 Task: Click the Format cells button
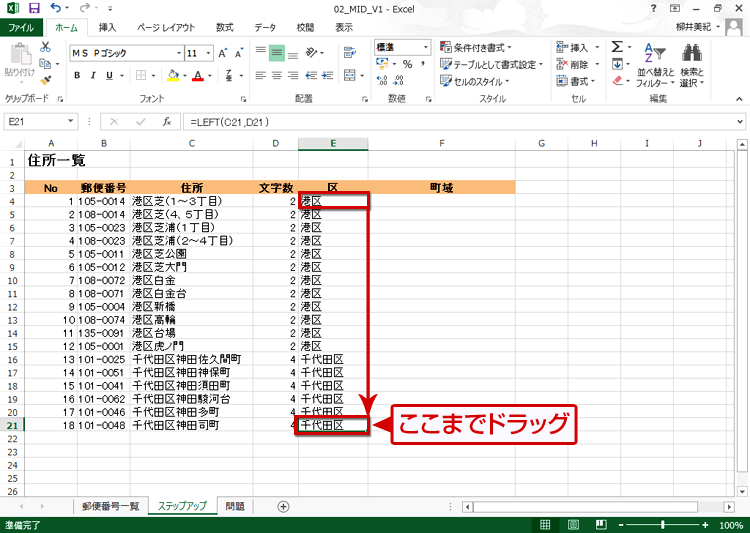point(573,81)
